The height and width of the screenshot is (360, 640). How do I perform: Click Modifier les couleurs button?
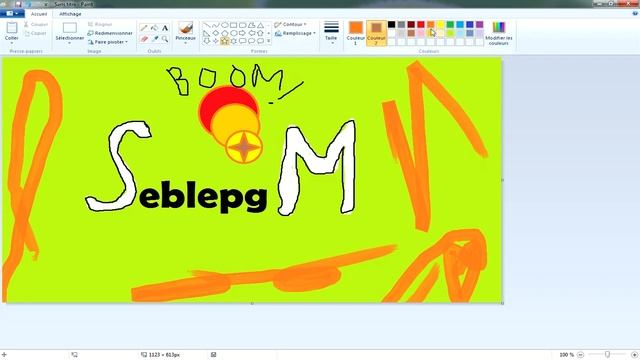click(x=498, y=33)
